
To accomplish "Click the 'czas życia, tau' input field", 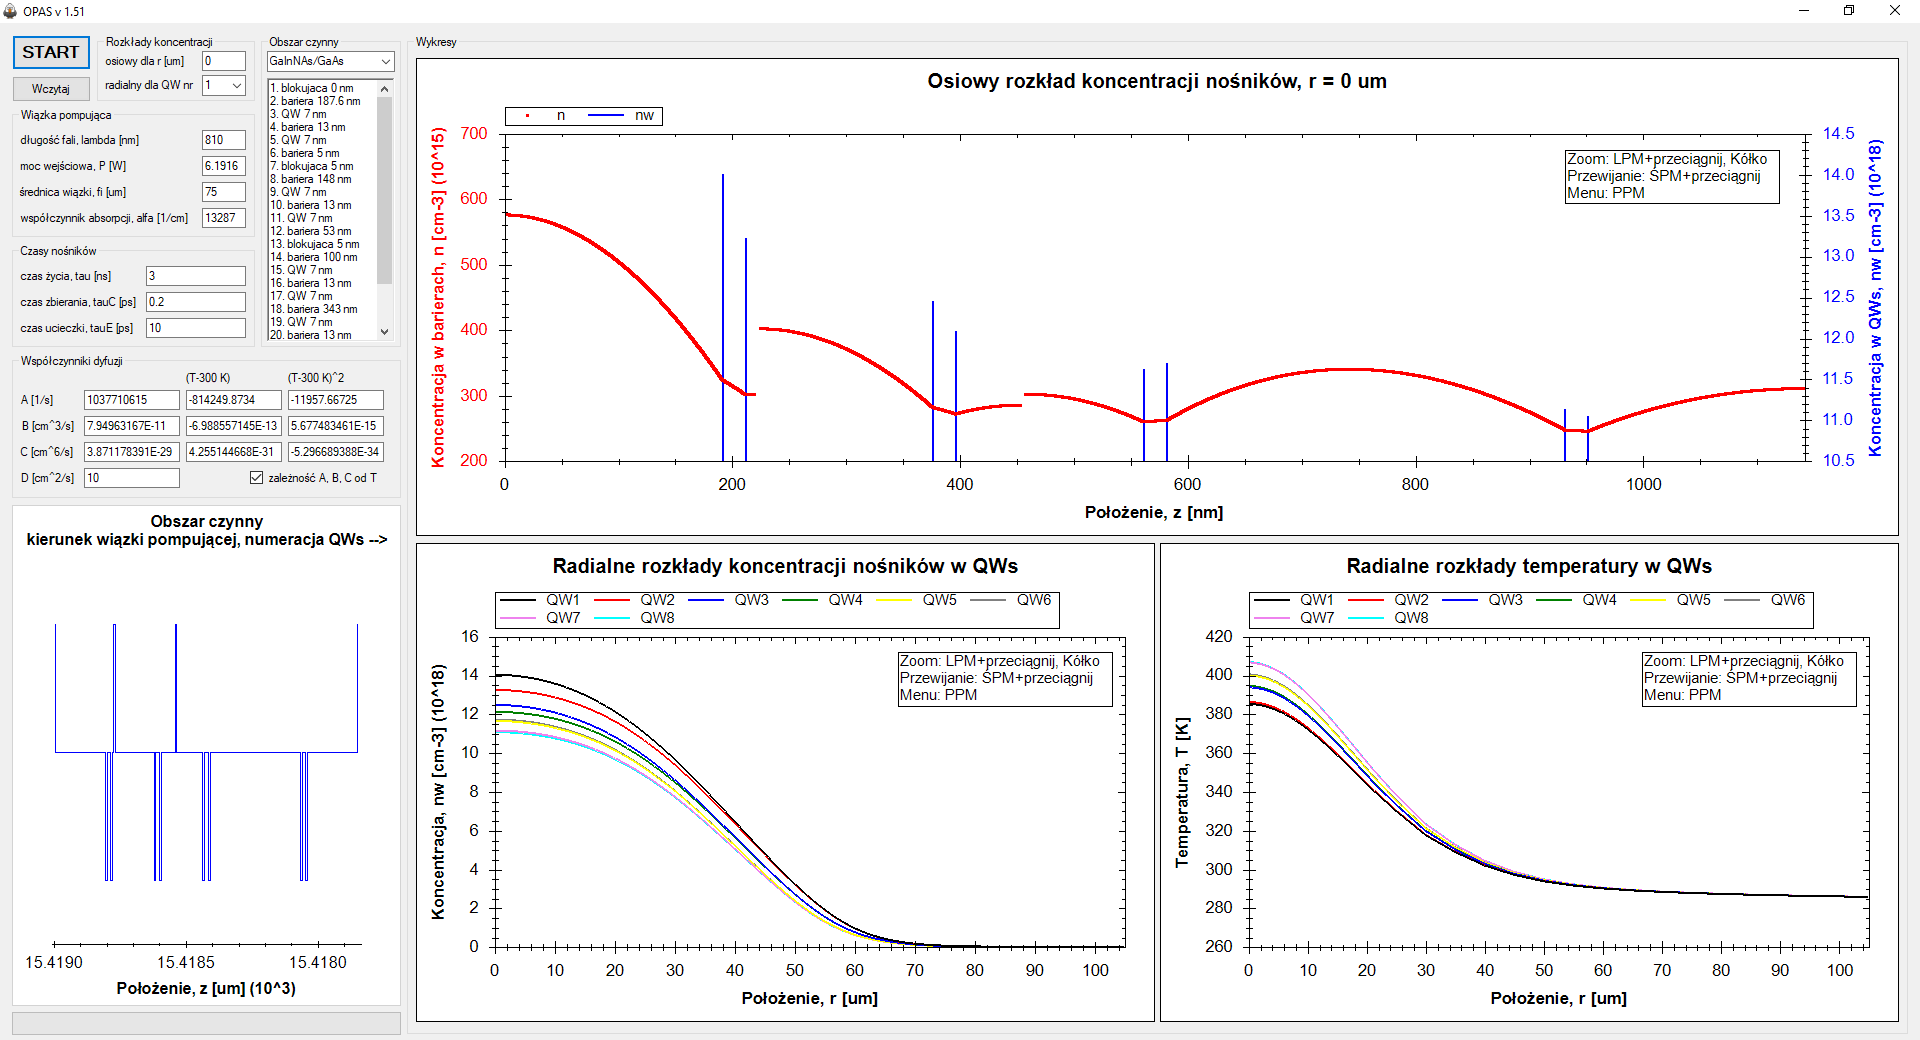I will point(195,276).
